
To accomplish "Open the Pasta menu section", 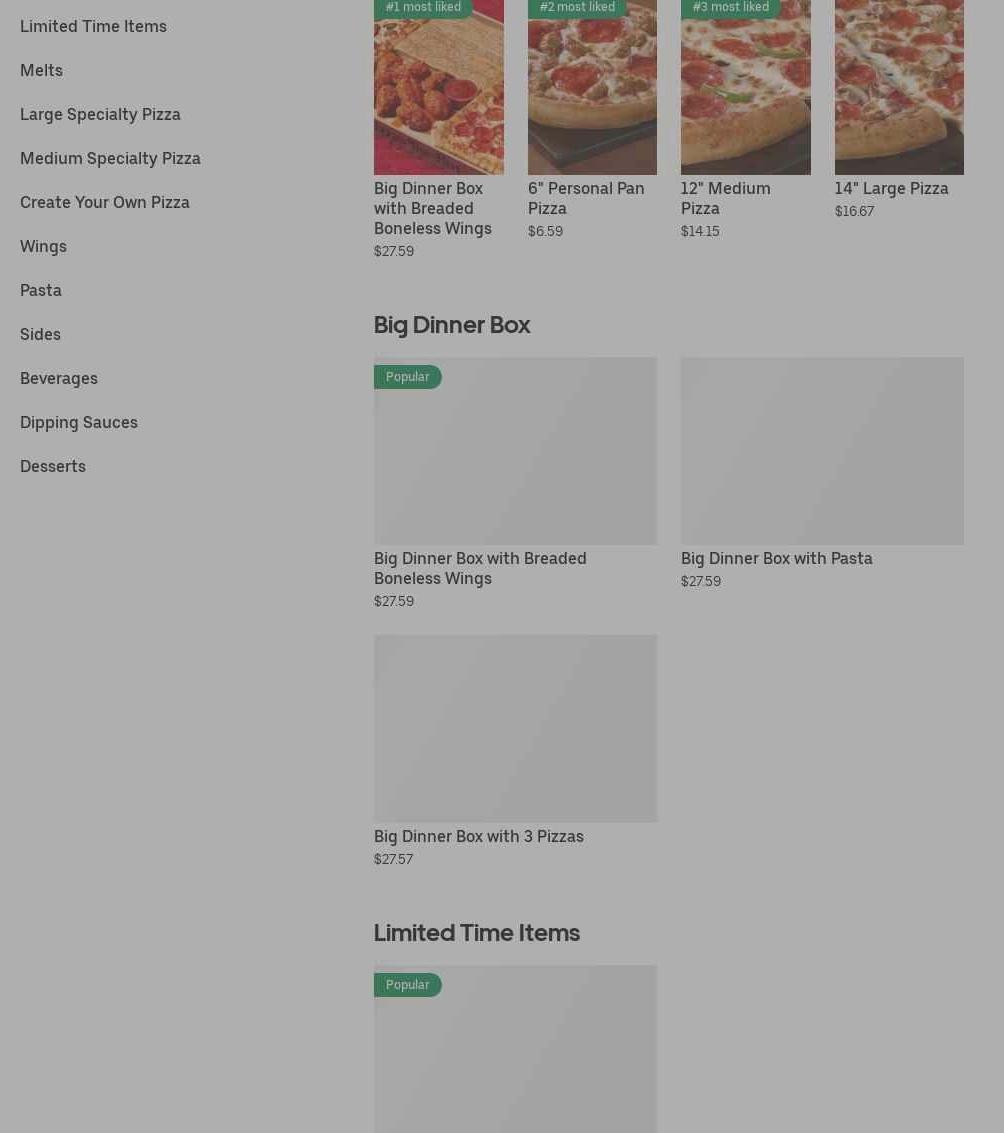I will click(x=41, y=290).
